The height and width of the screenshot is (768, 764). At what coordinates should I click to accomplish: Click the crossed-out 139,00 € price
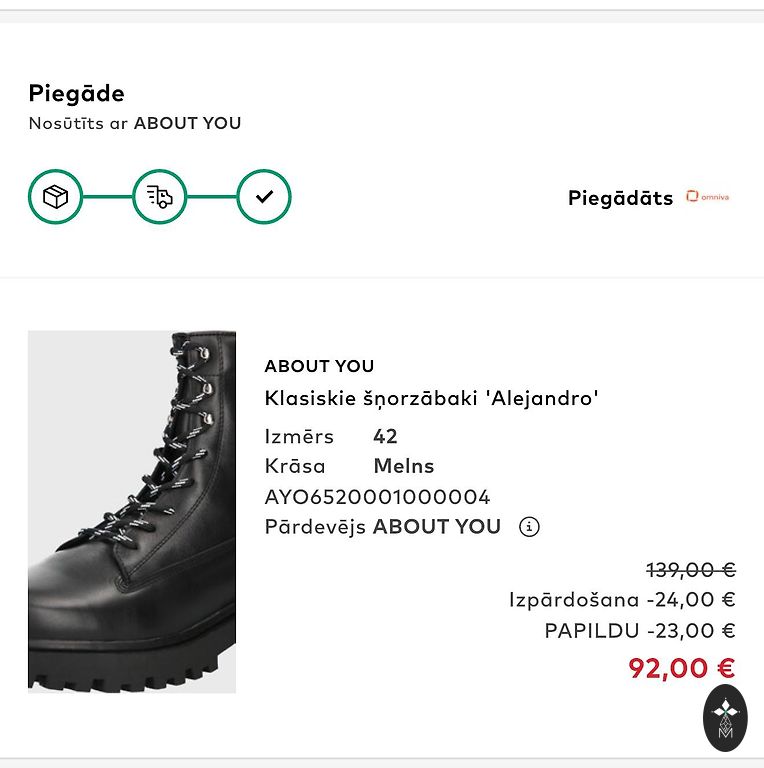coord(691,570)
